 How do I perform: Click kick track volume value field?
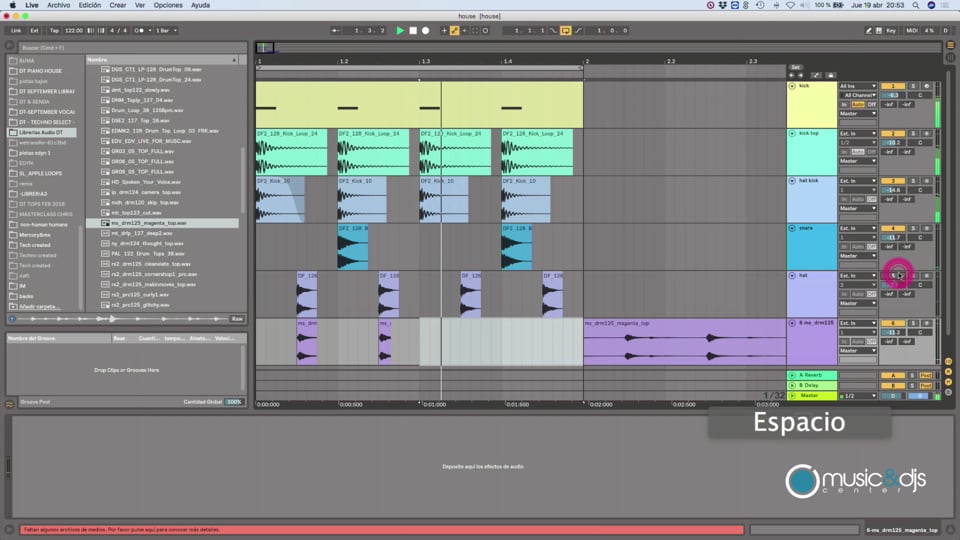(893, 96)
